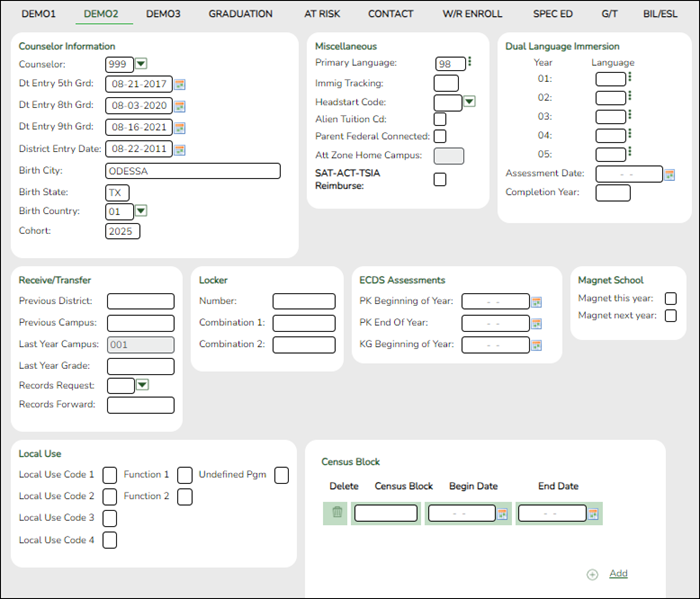Check Local Use Code 4 box
Image resolution: width=700 pixels, height=599 pixels.
[x=109, y=540]
